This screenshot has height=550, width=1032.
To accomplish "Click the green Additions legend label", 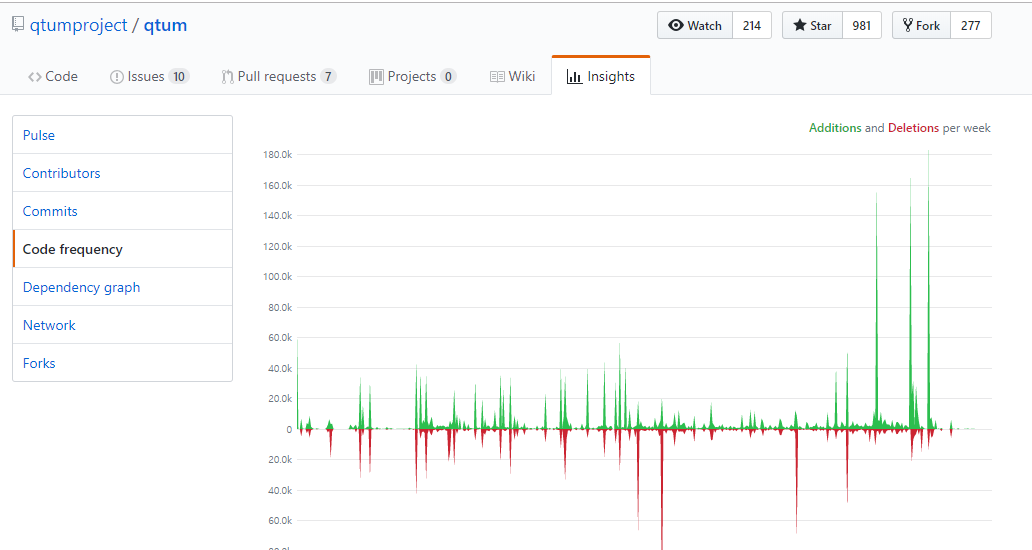I will (835, 128).
